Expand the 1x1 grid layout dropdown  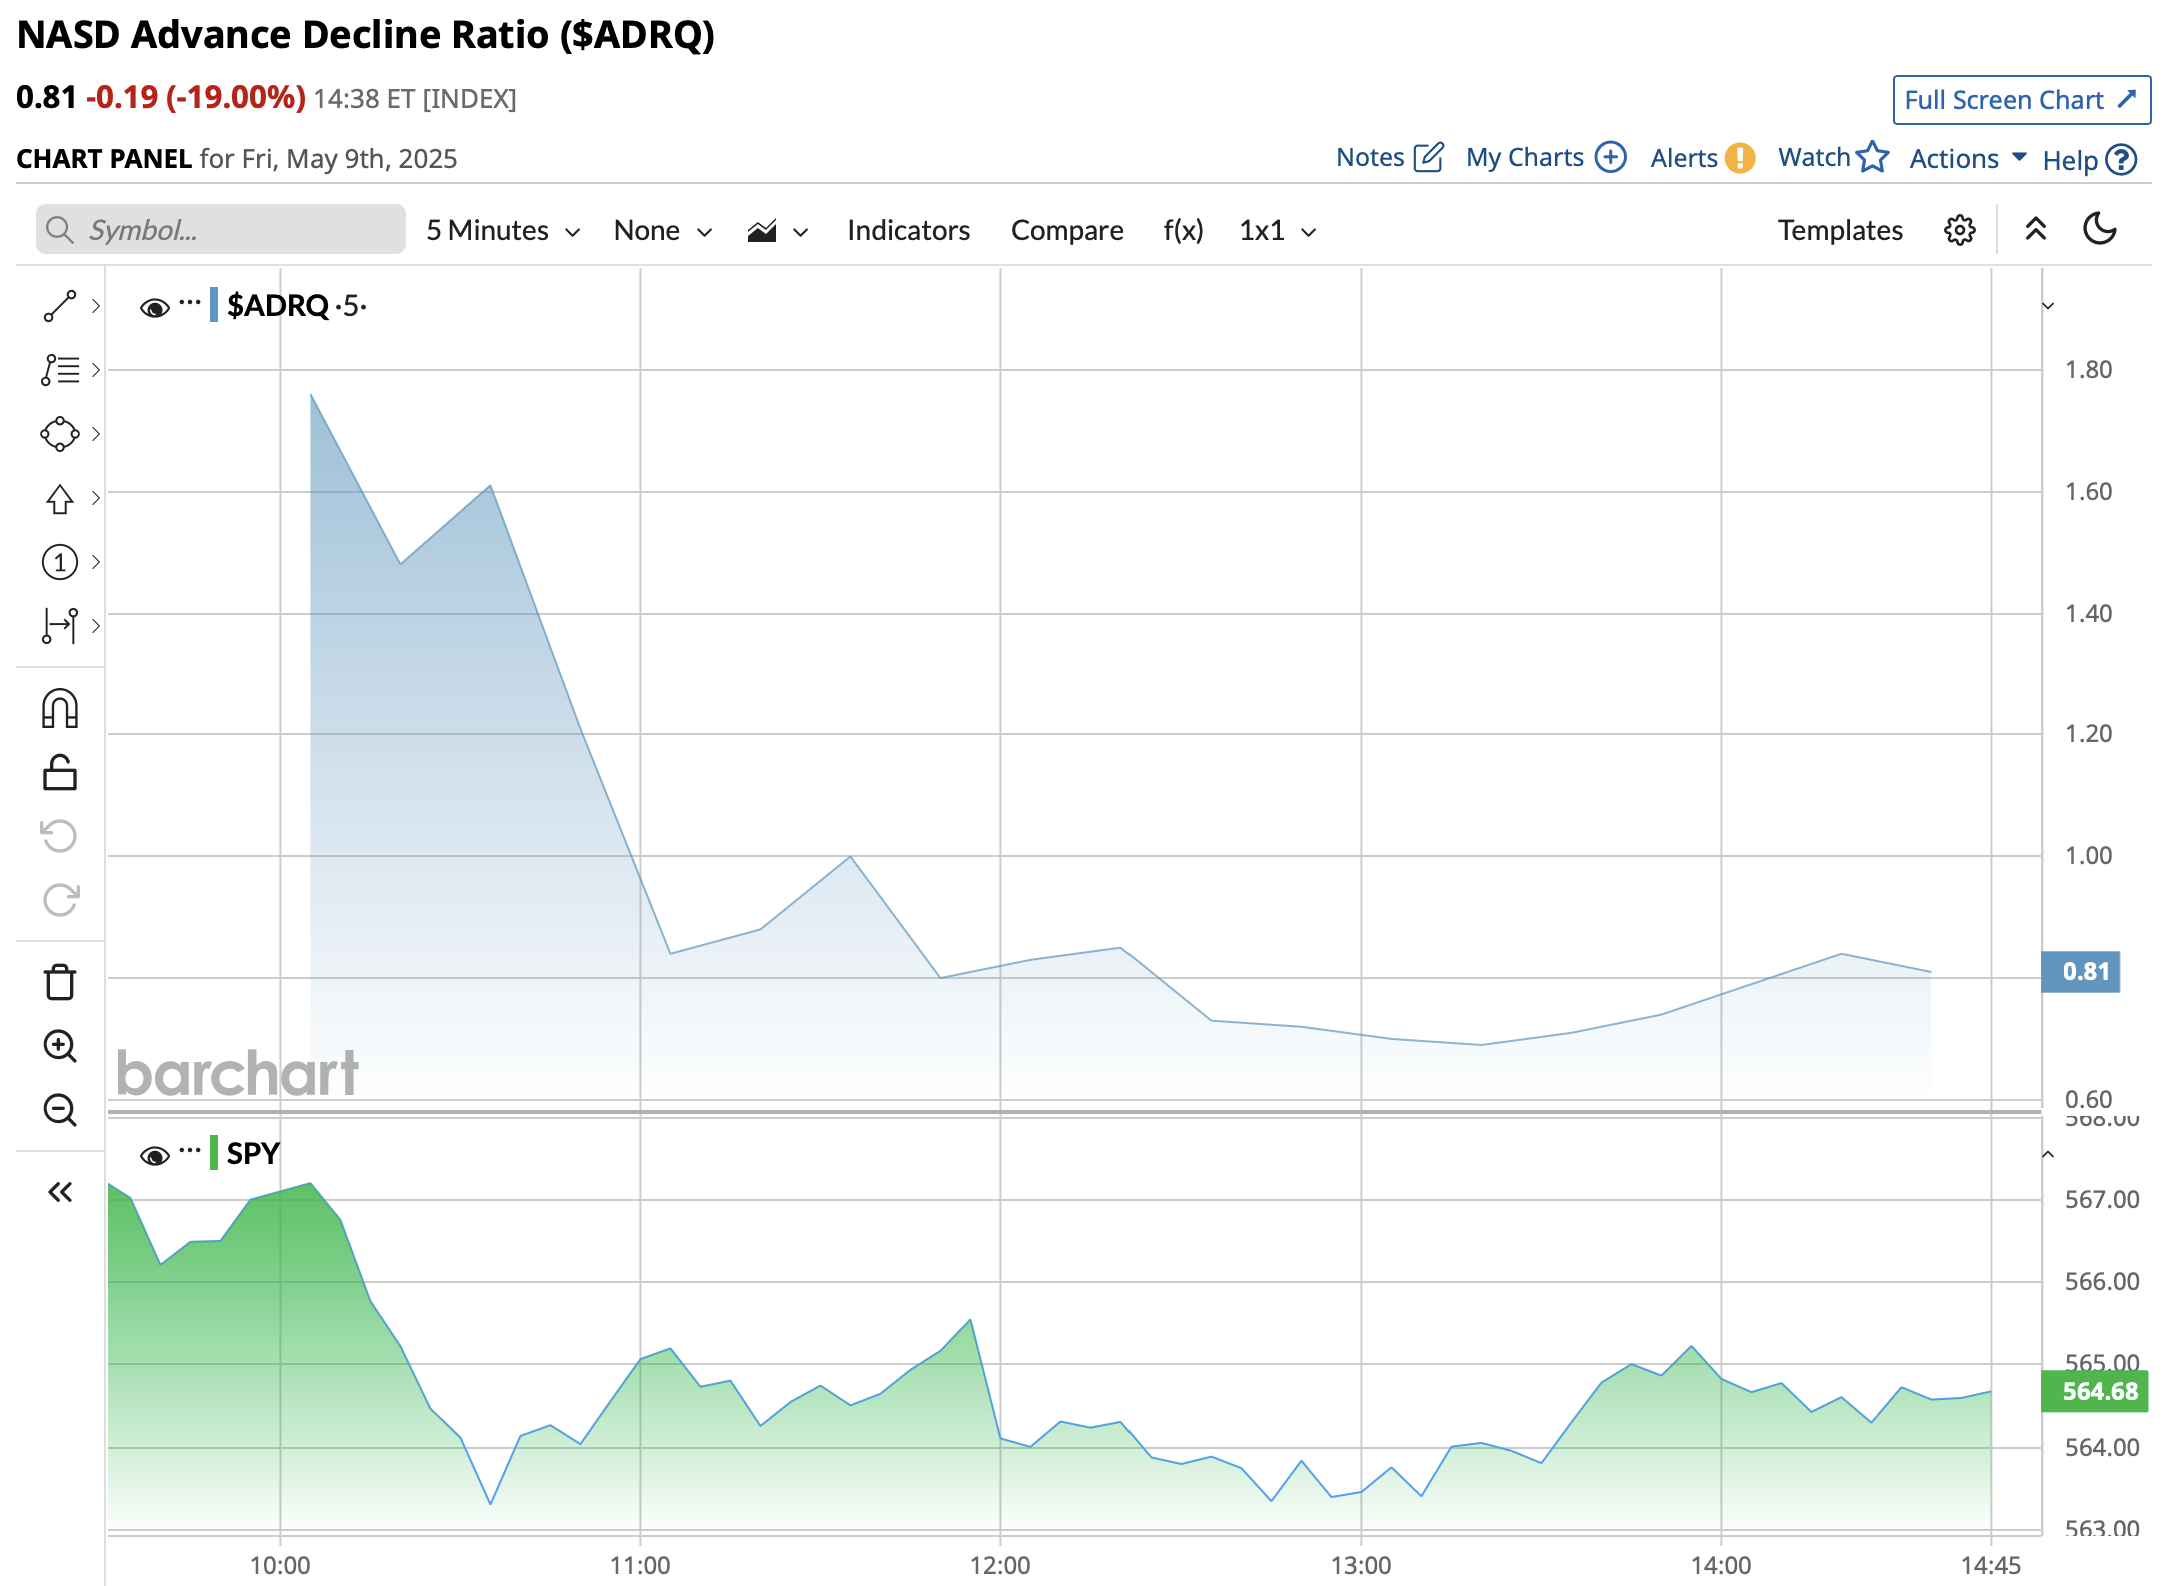1277,231
